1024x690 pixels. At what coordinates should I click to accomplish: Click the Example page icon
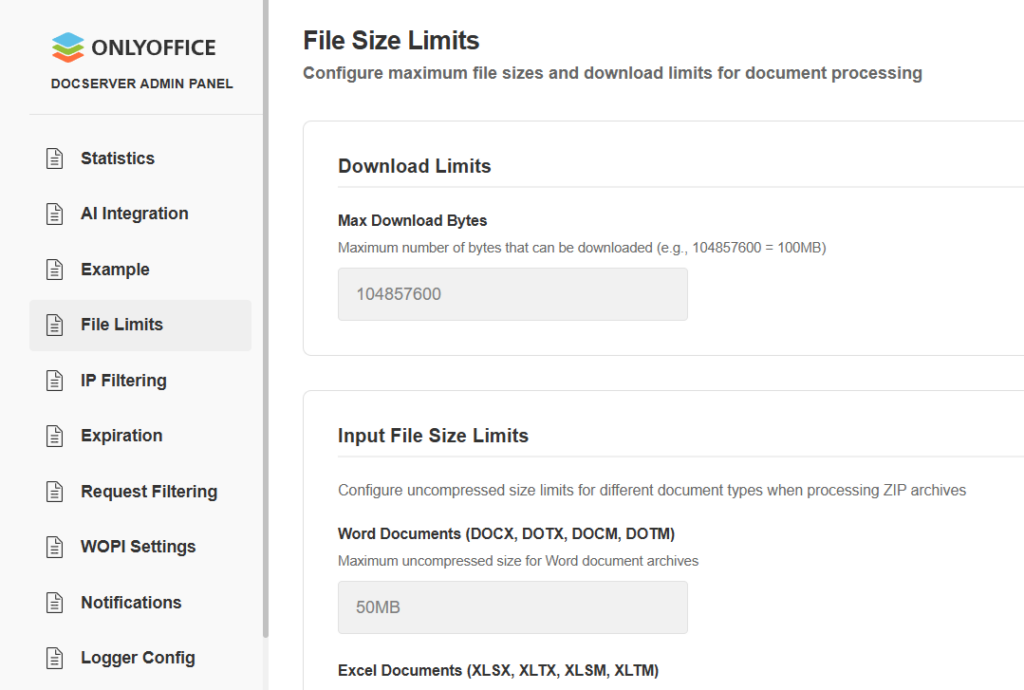(55, 270)
